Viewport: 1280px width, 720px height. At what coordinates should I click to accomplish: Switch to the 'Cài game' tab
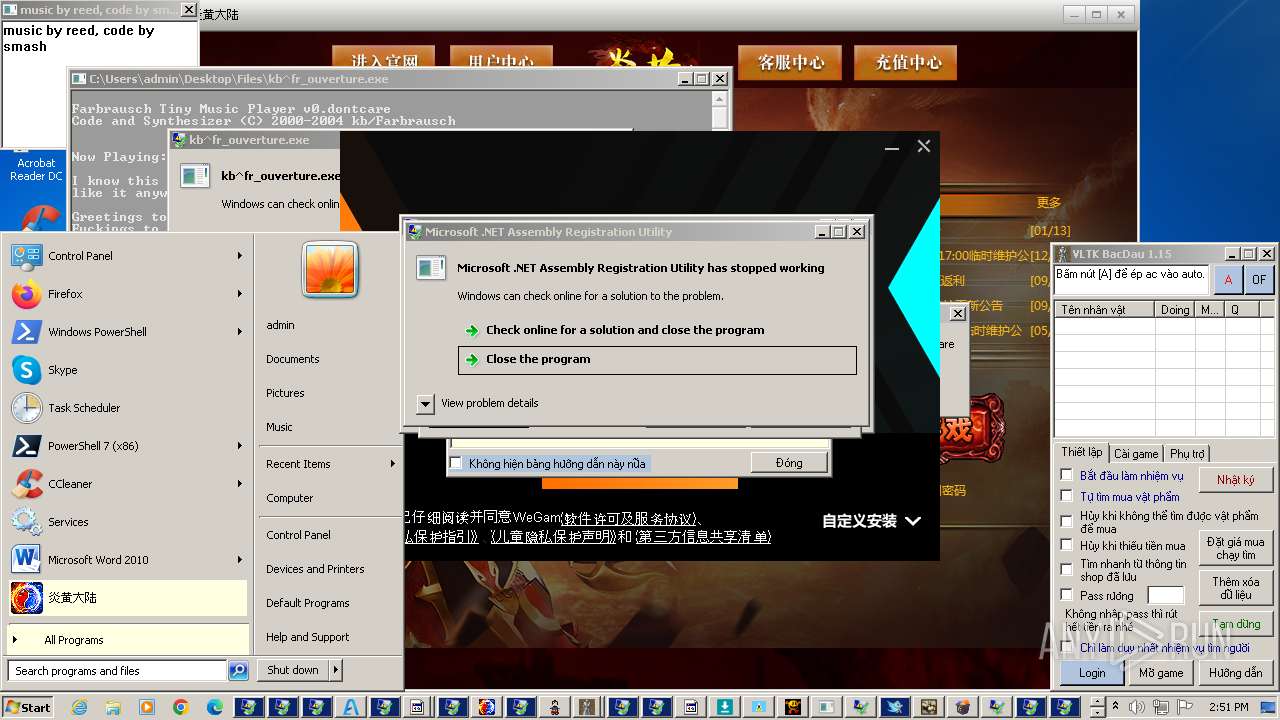[x=1136, y=454]
